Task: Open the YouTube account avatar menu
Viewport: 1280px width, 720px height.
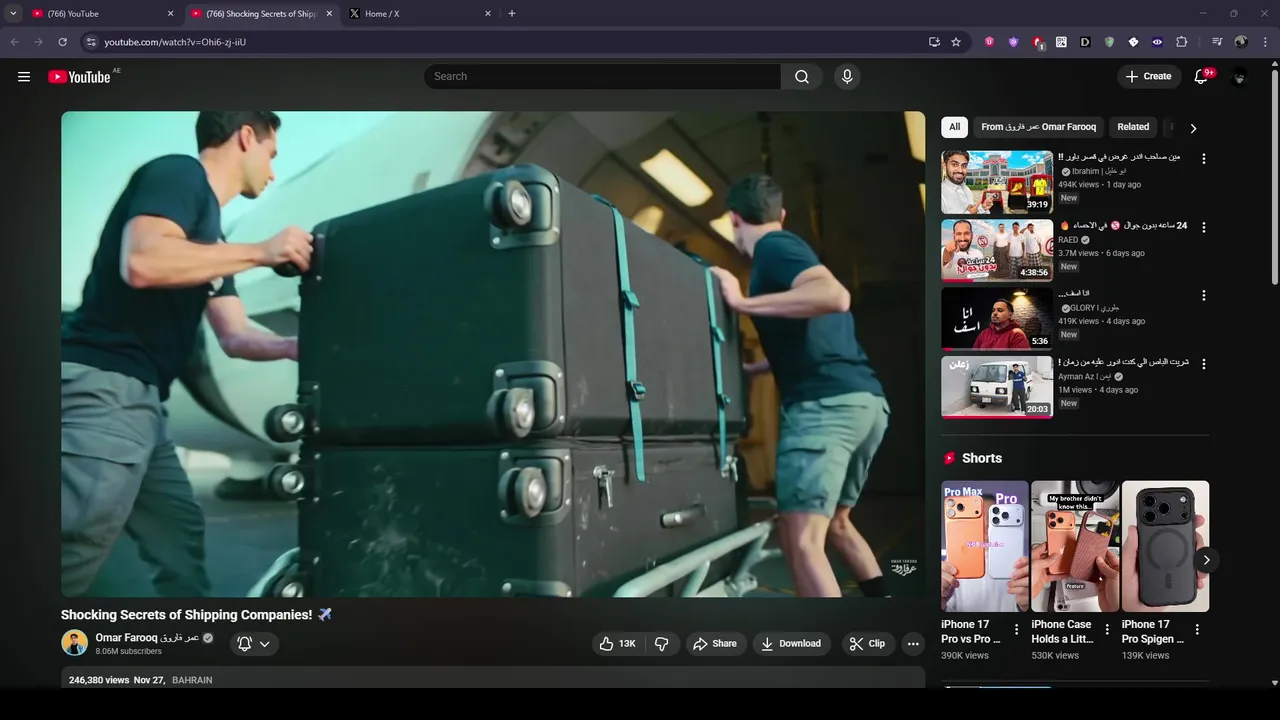Action: pos(1240,77)
